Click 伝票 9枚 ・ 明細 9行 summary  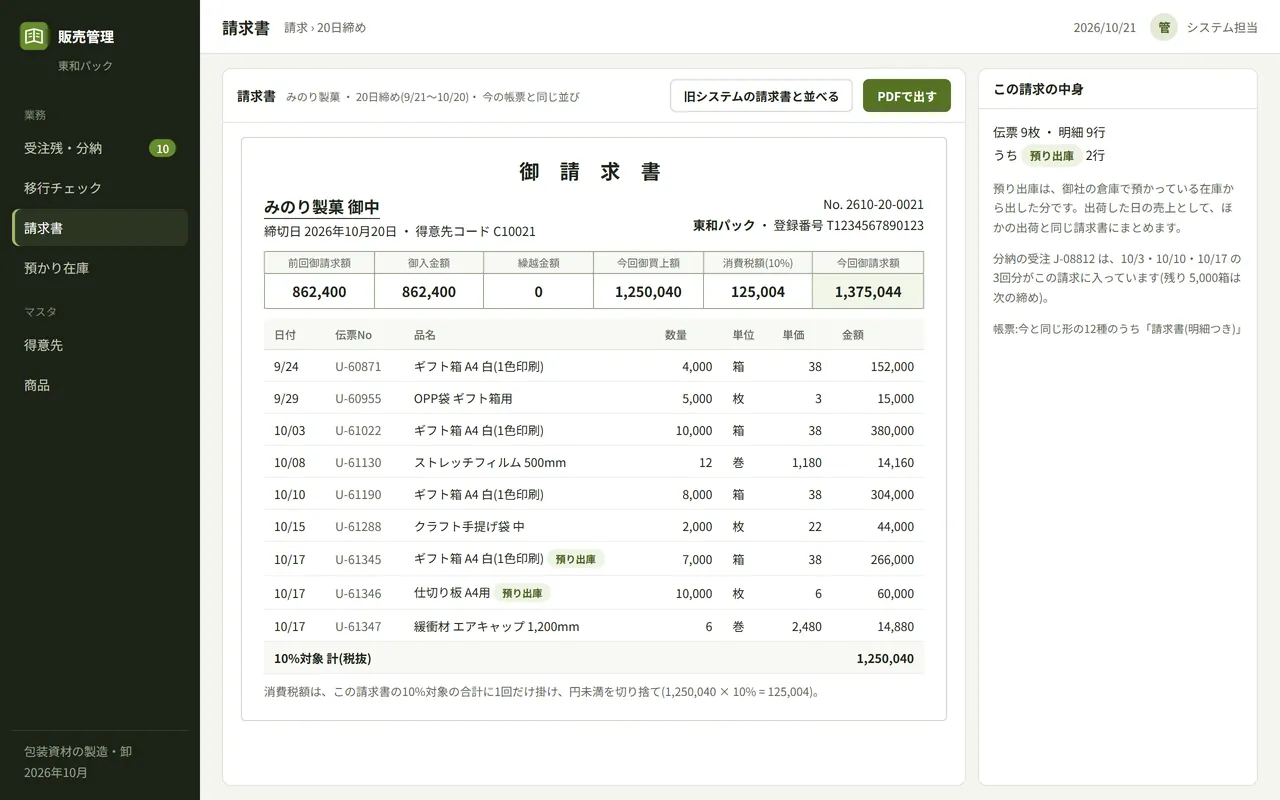(1049, 132)
